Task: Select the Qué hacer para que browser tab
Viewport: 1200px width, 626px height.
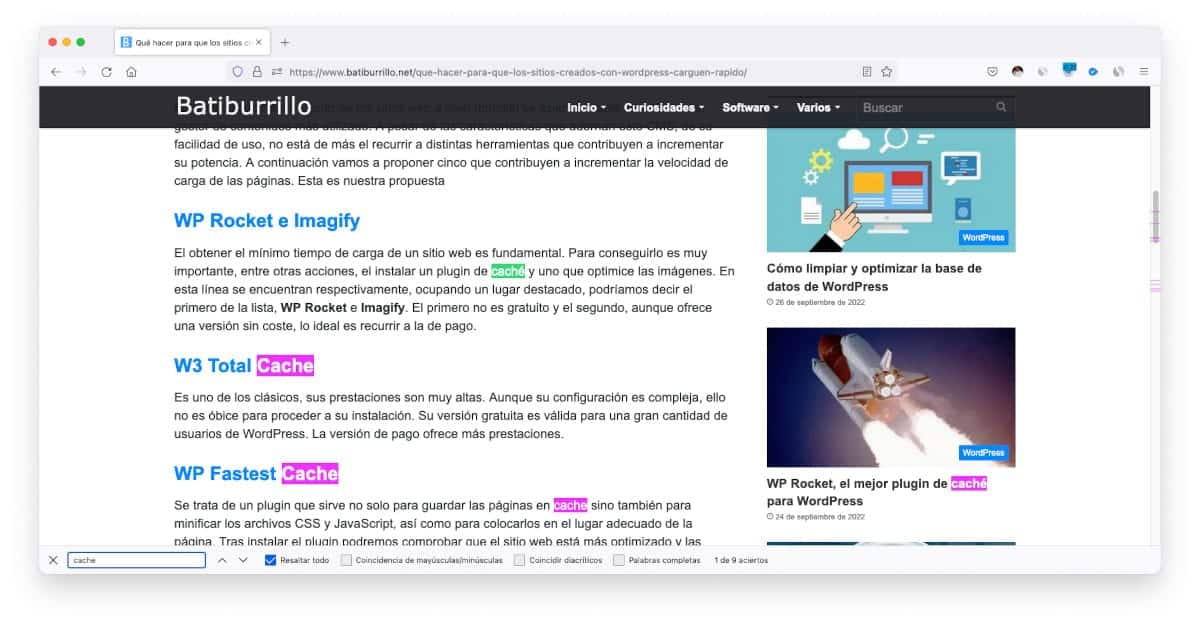Action: 190,42
